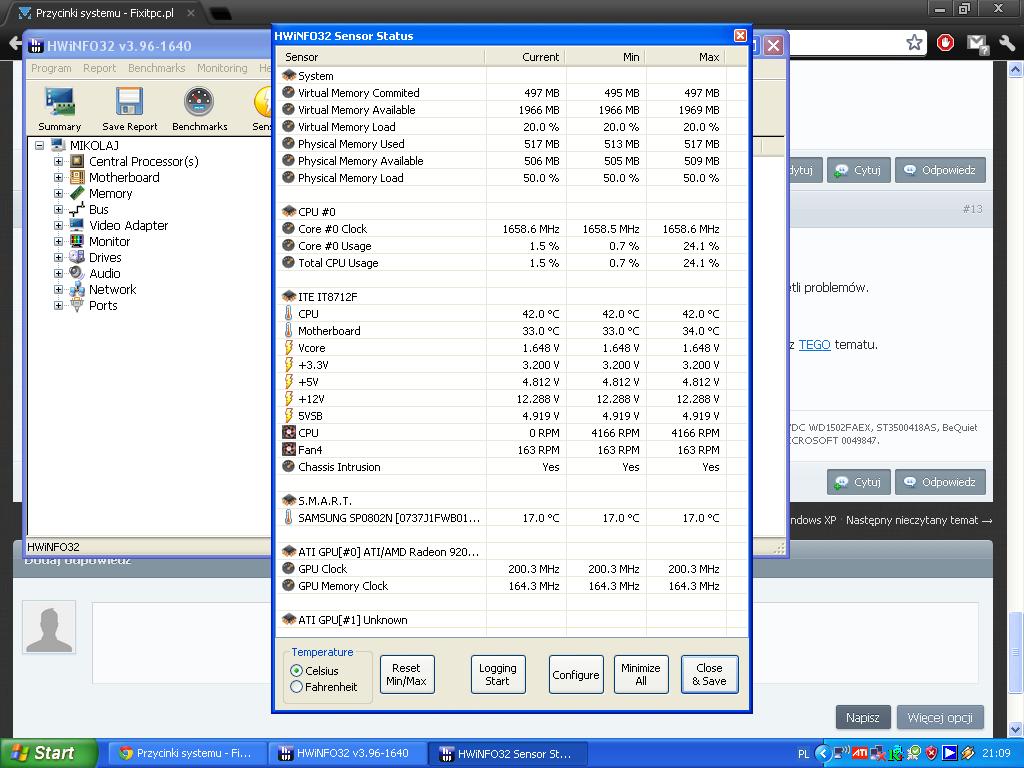
Task: Select the Monitor tree icon
Action: [77, 241]
